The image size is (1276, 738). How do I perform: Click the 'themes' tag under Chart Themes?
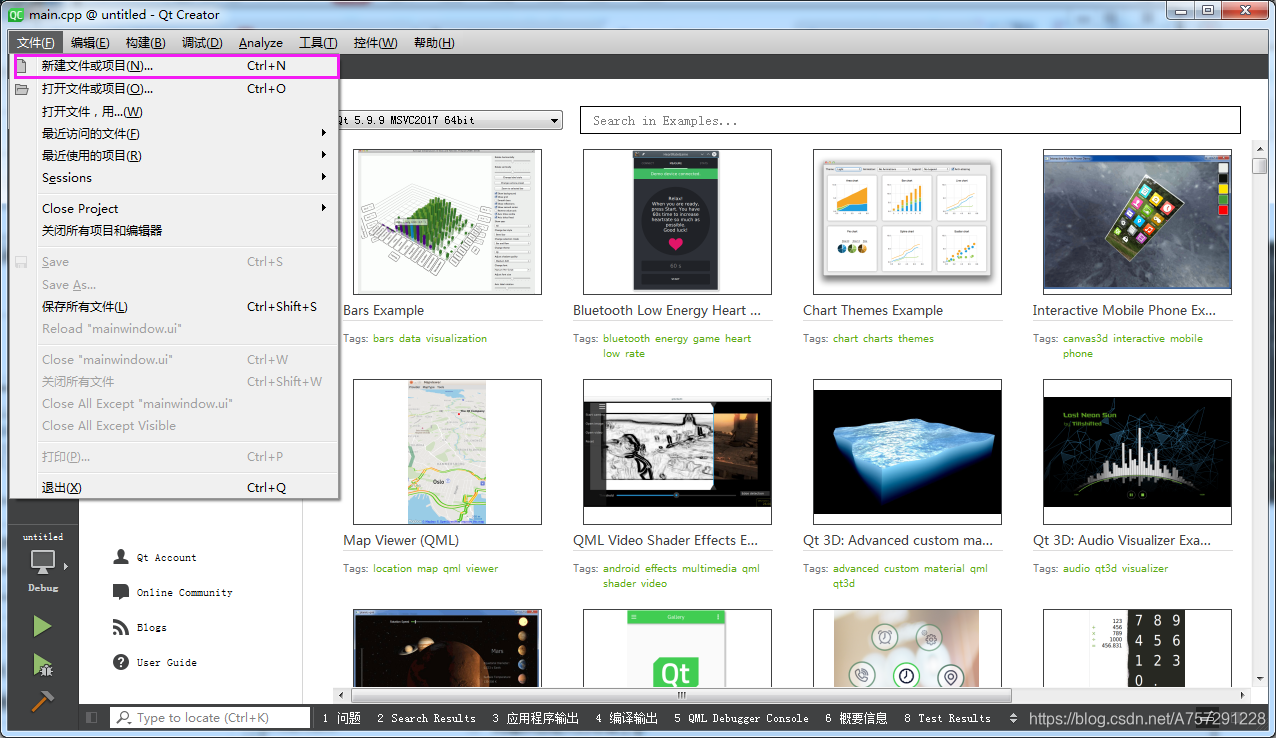pos(915,339)
